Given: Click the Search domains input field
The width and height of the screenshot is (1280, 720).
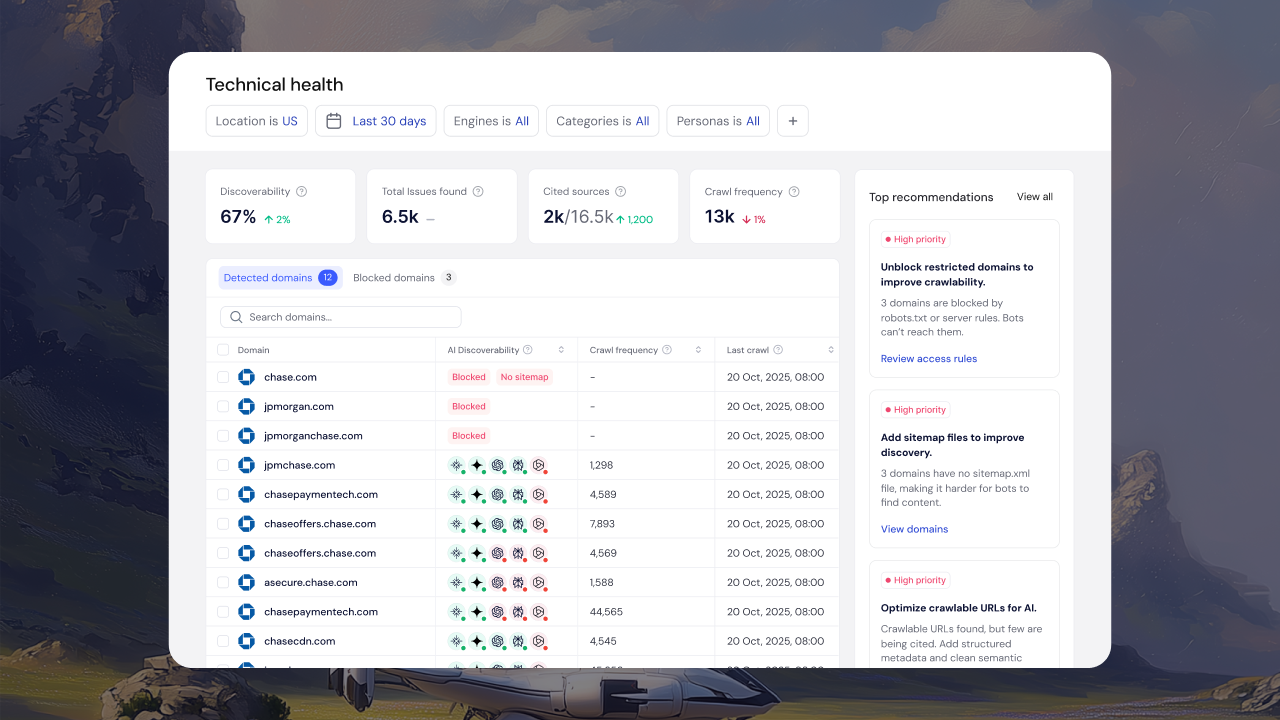Looking at the screenshot, I should click(x=341, y=317).
